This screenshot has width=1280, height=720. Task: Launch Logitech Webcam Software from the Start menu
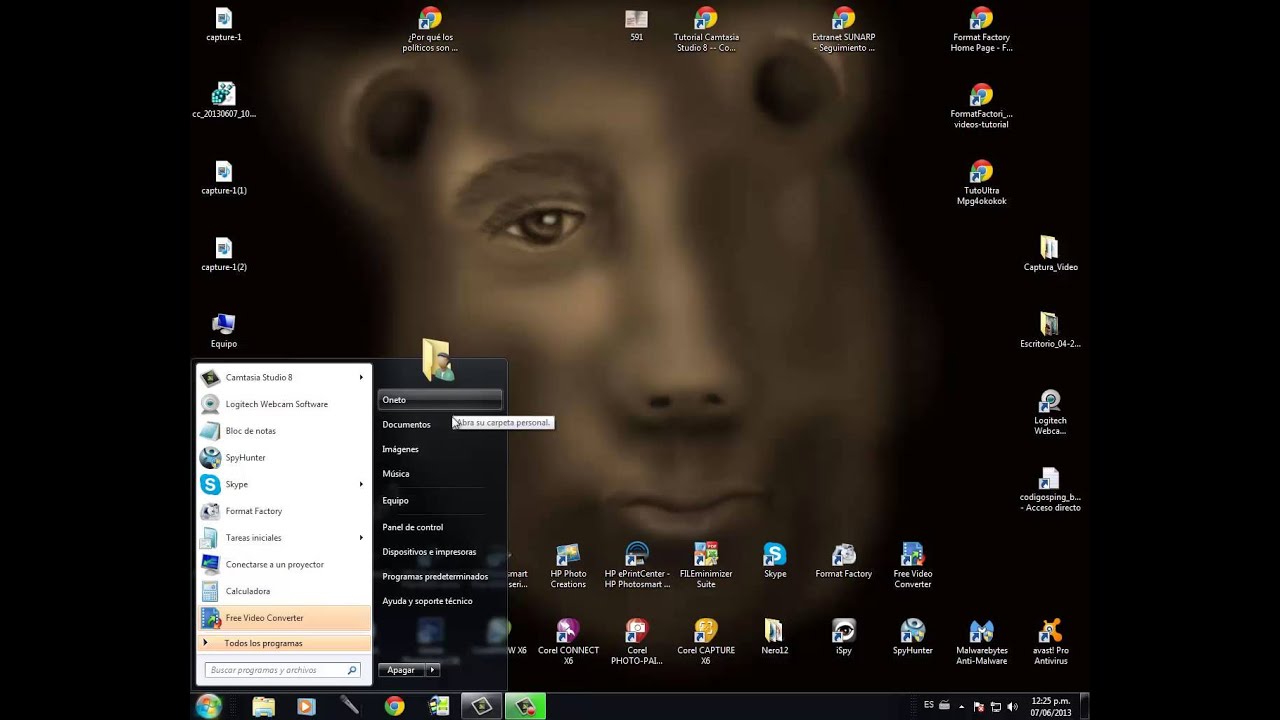point(284,404)
